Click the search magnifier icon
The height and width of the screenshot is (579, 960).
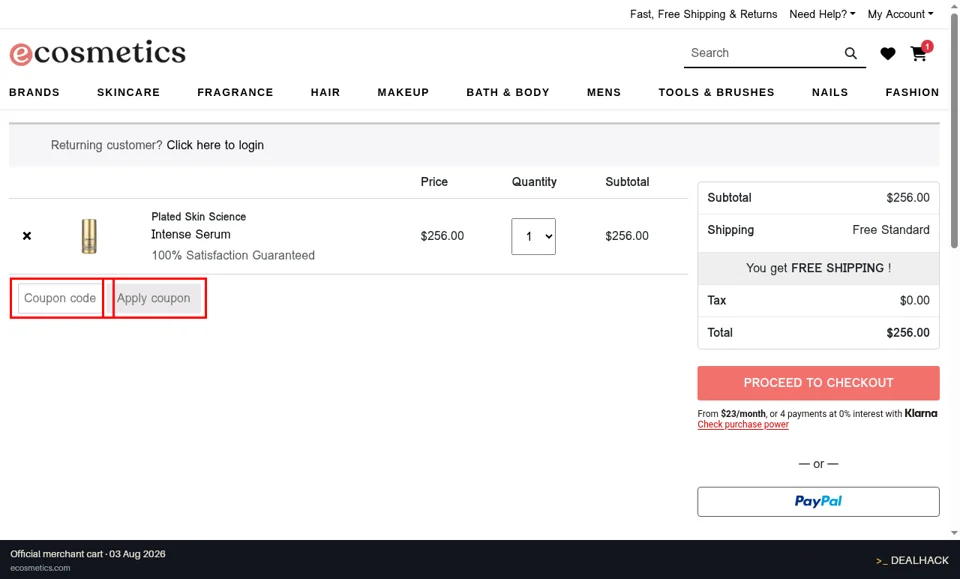coord(850,53)
